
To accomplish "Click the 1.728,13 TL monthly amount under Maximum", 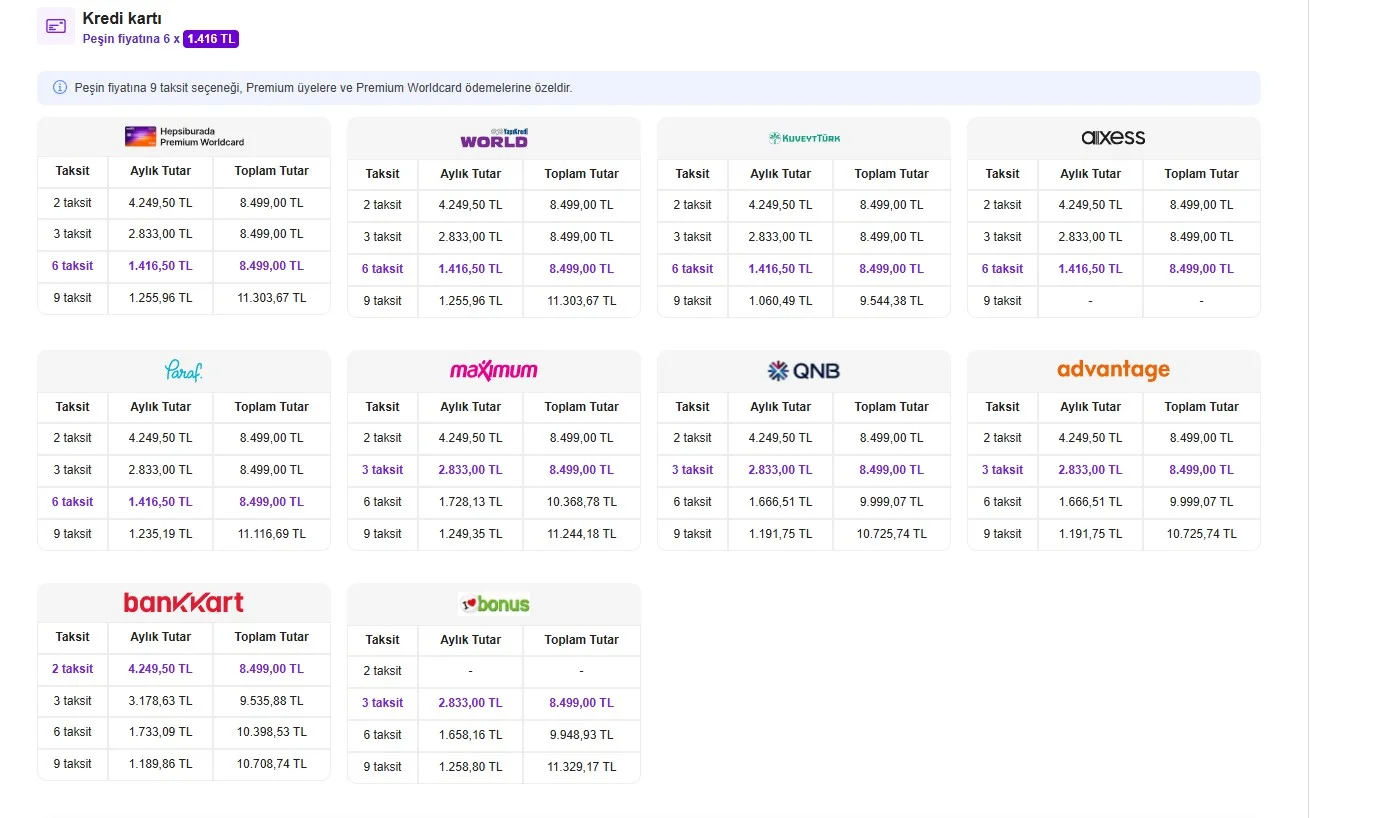I will [x=470, y=502].
